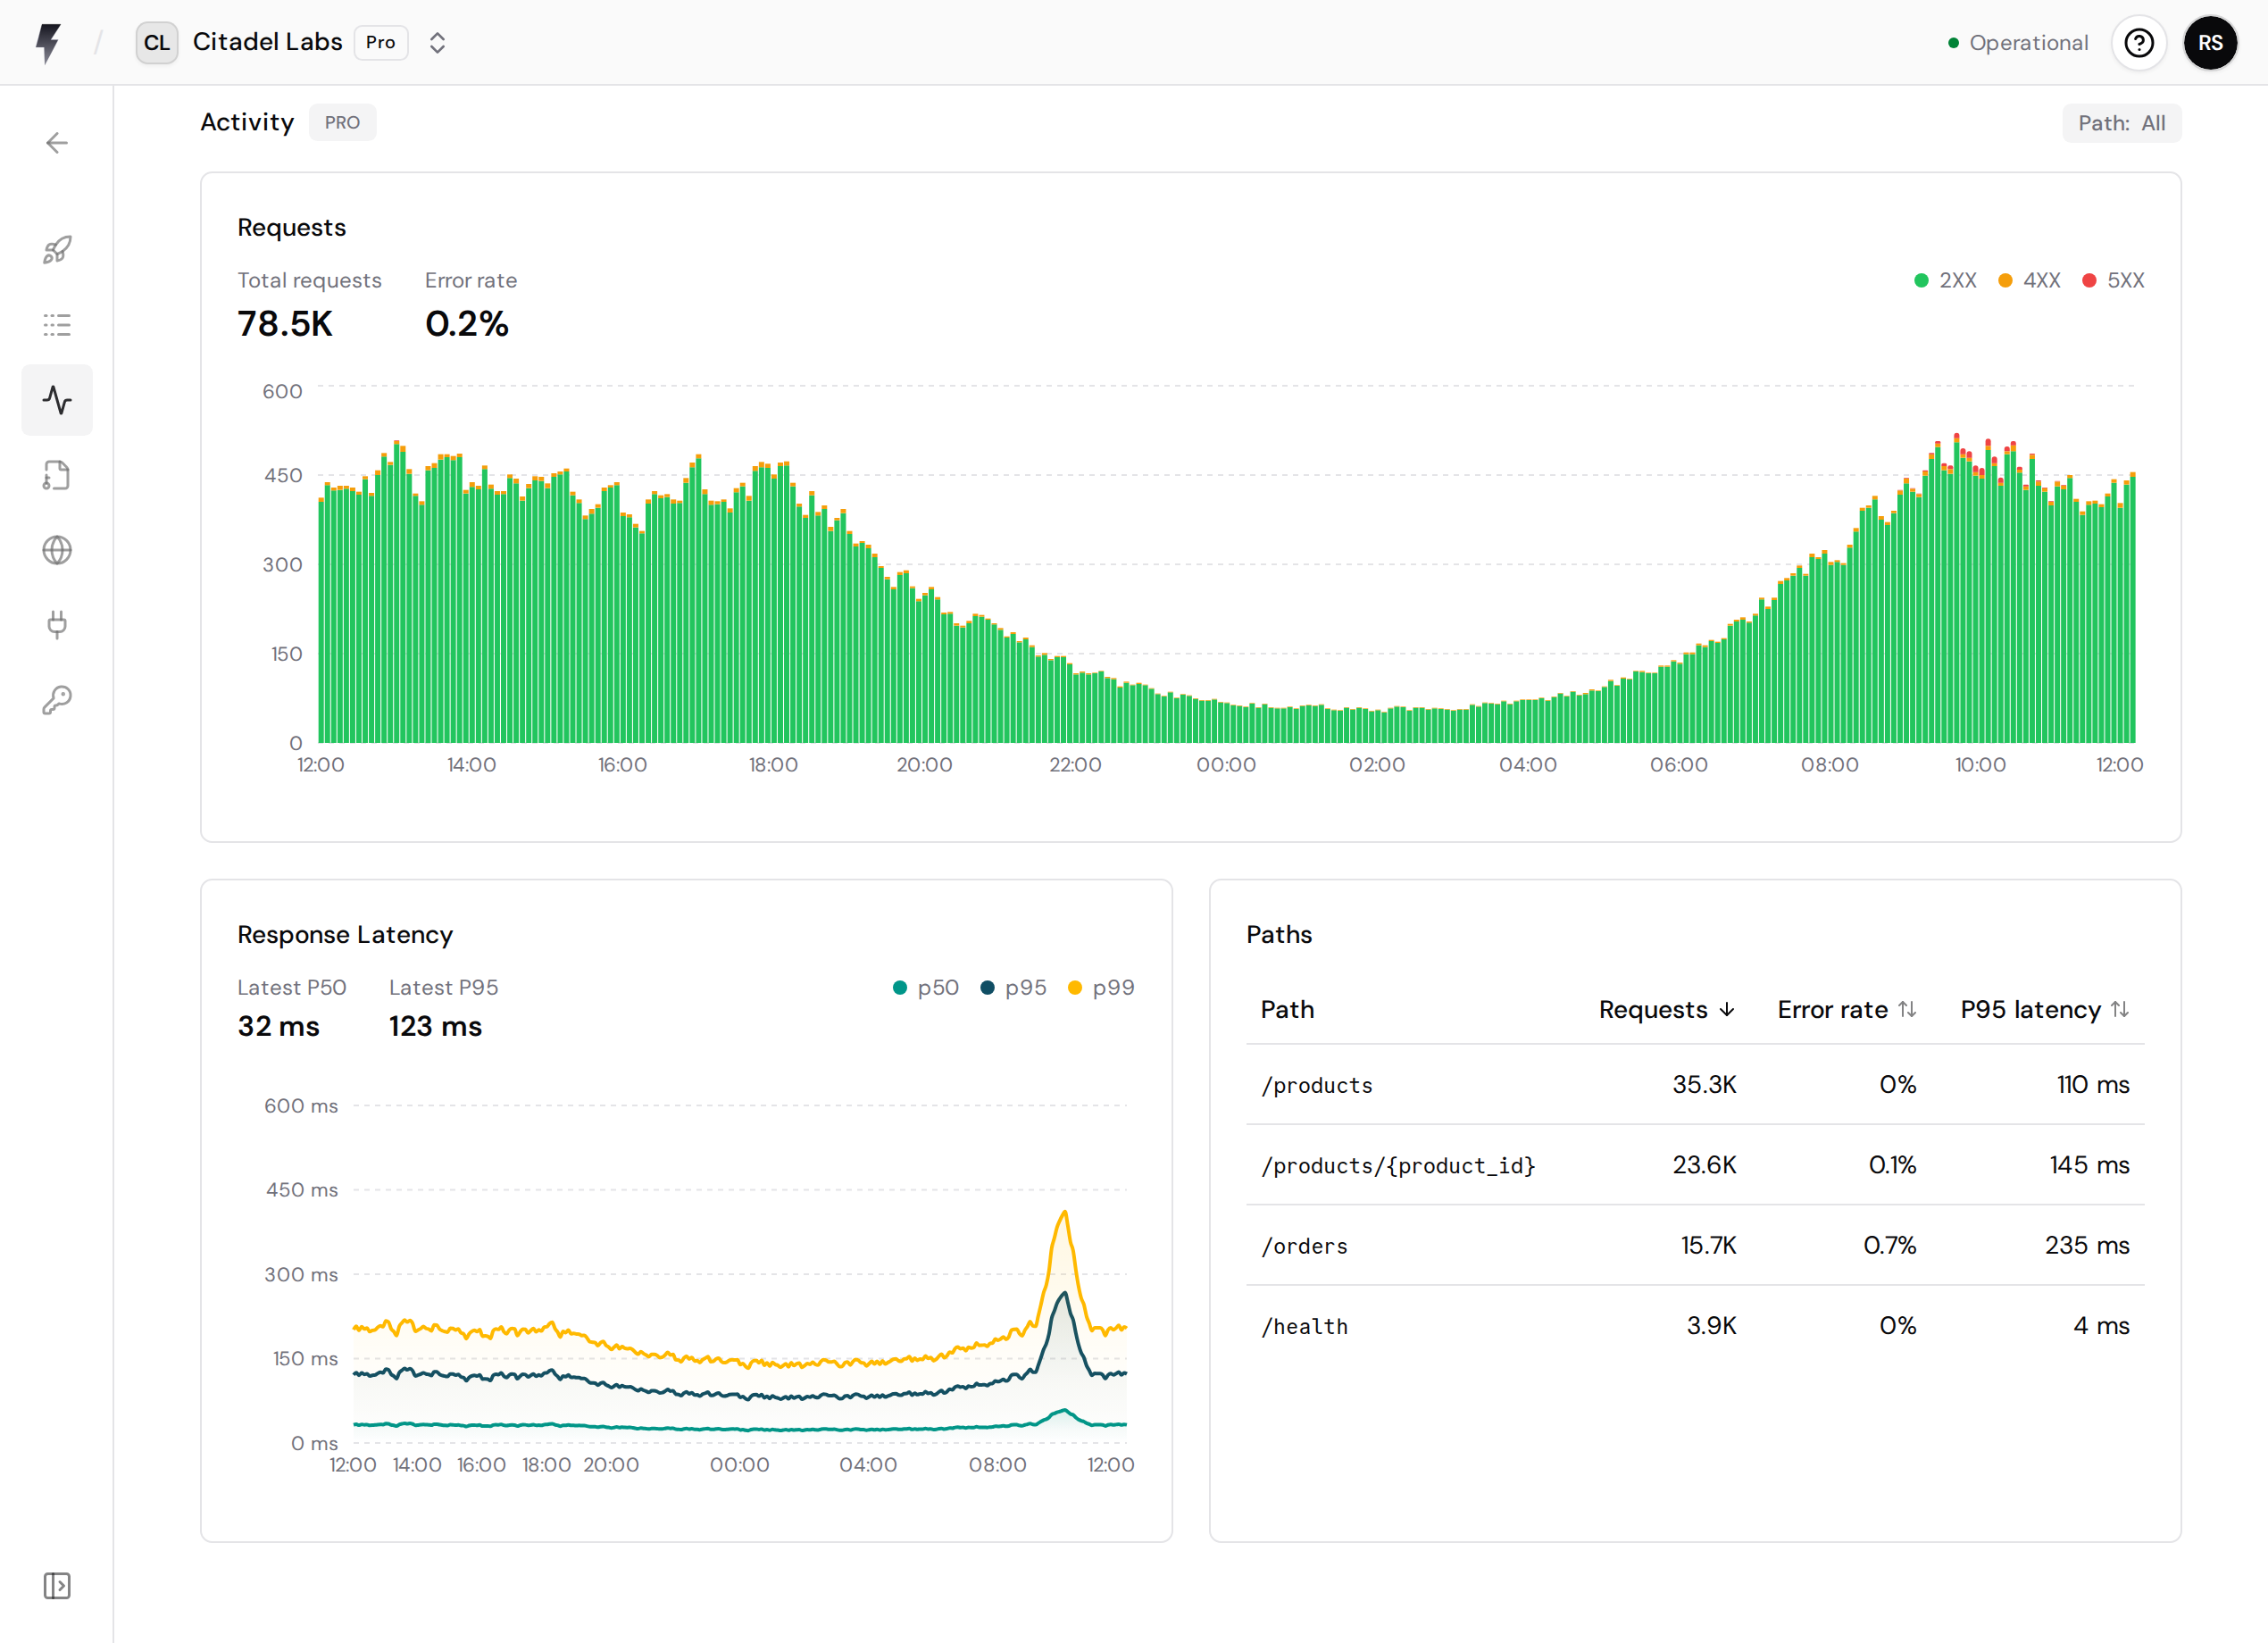Screen dimensions: 2268x1643
Task: Click the 145 ms latency cell
Action: 2089,1165
